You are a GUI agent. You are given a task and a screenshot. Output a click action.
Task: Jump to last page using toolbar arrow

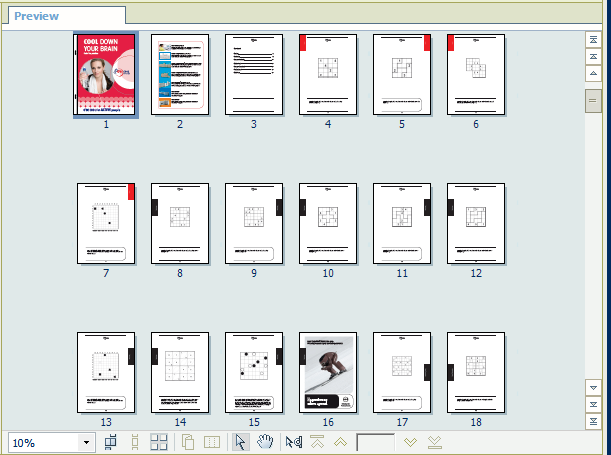[x=434, y=442]
